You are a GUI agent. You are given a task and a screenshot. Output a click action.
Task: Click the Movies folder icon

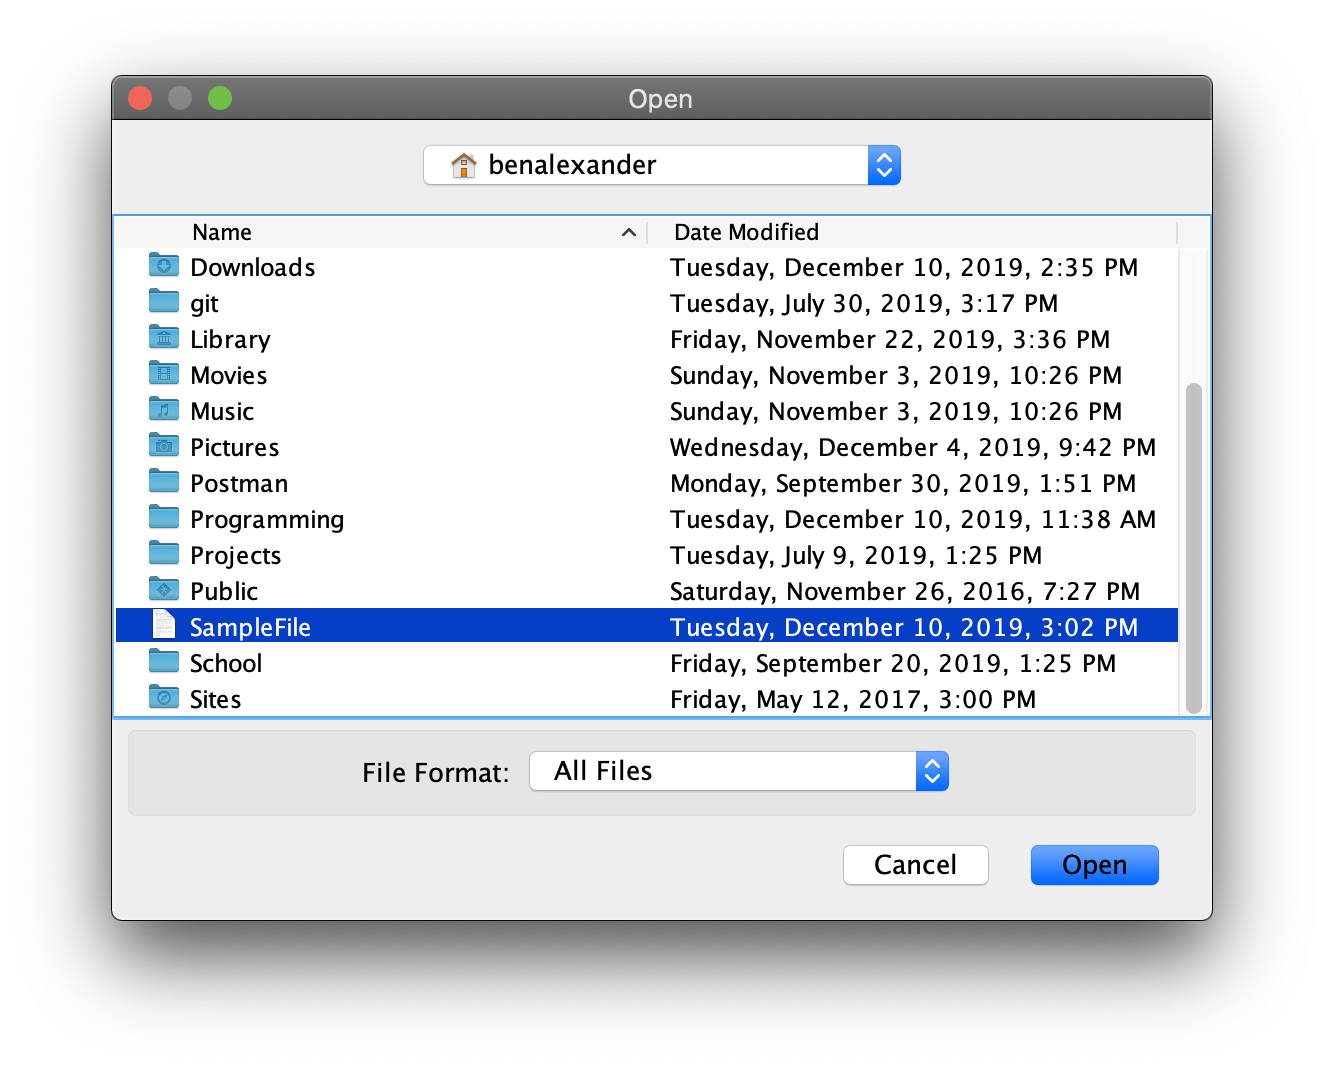(x=164, y=373)
